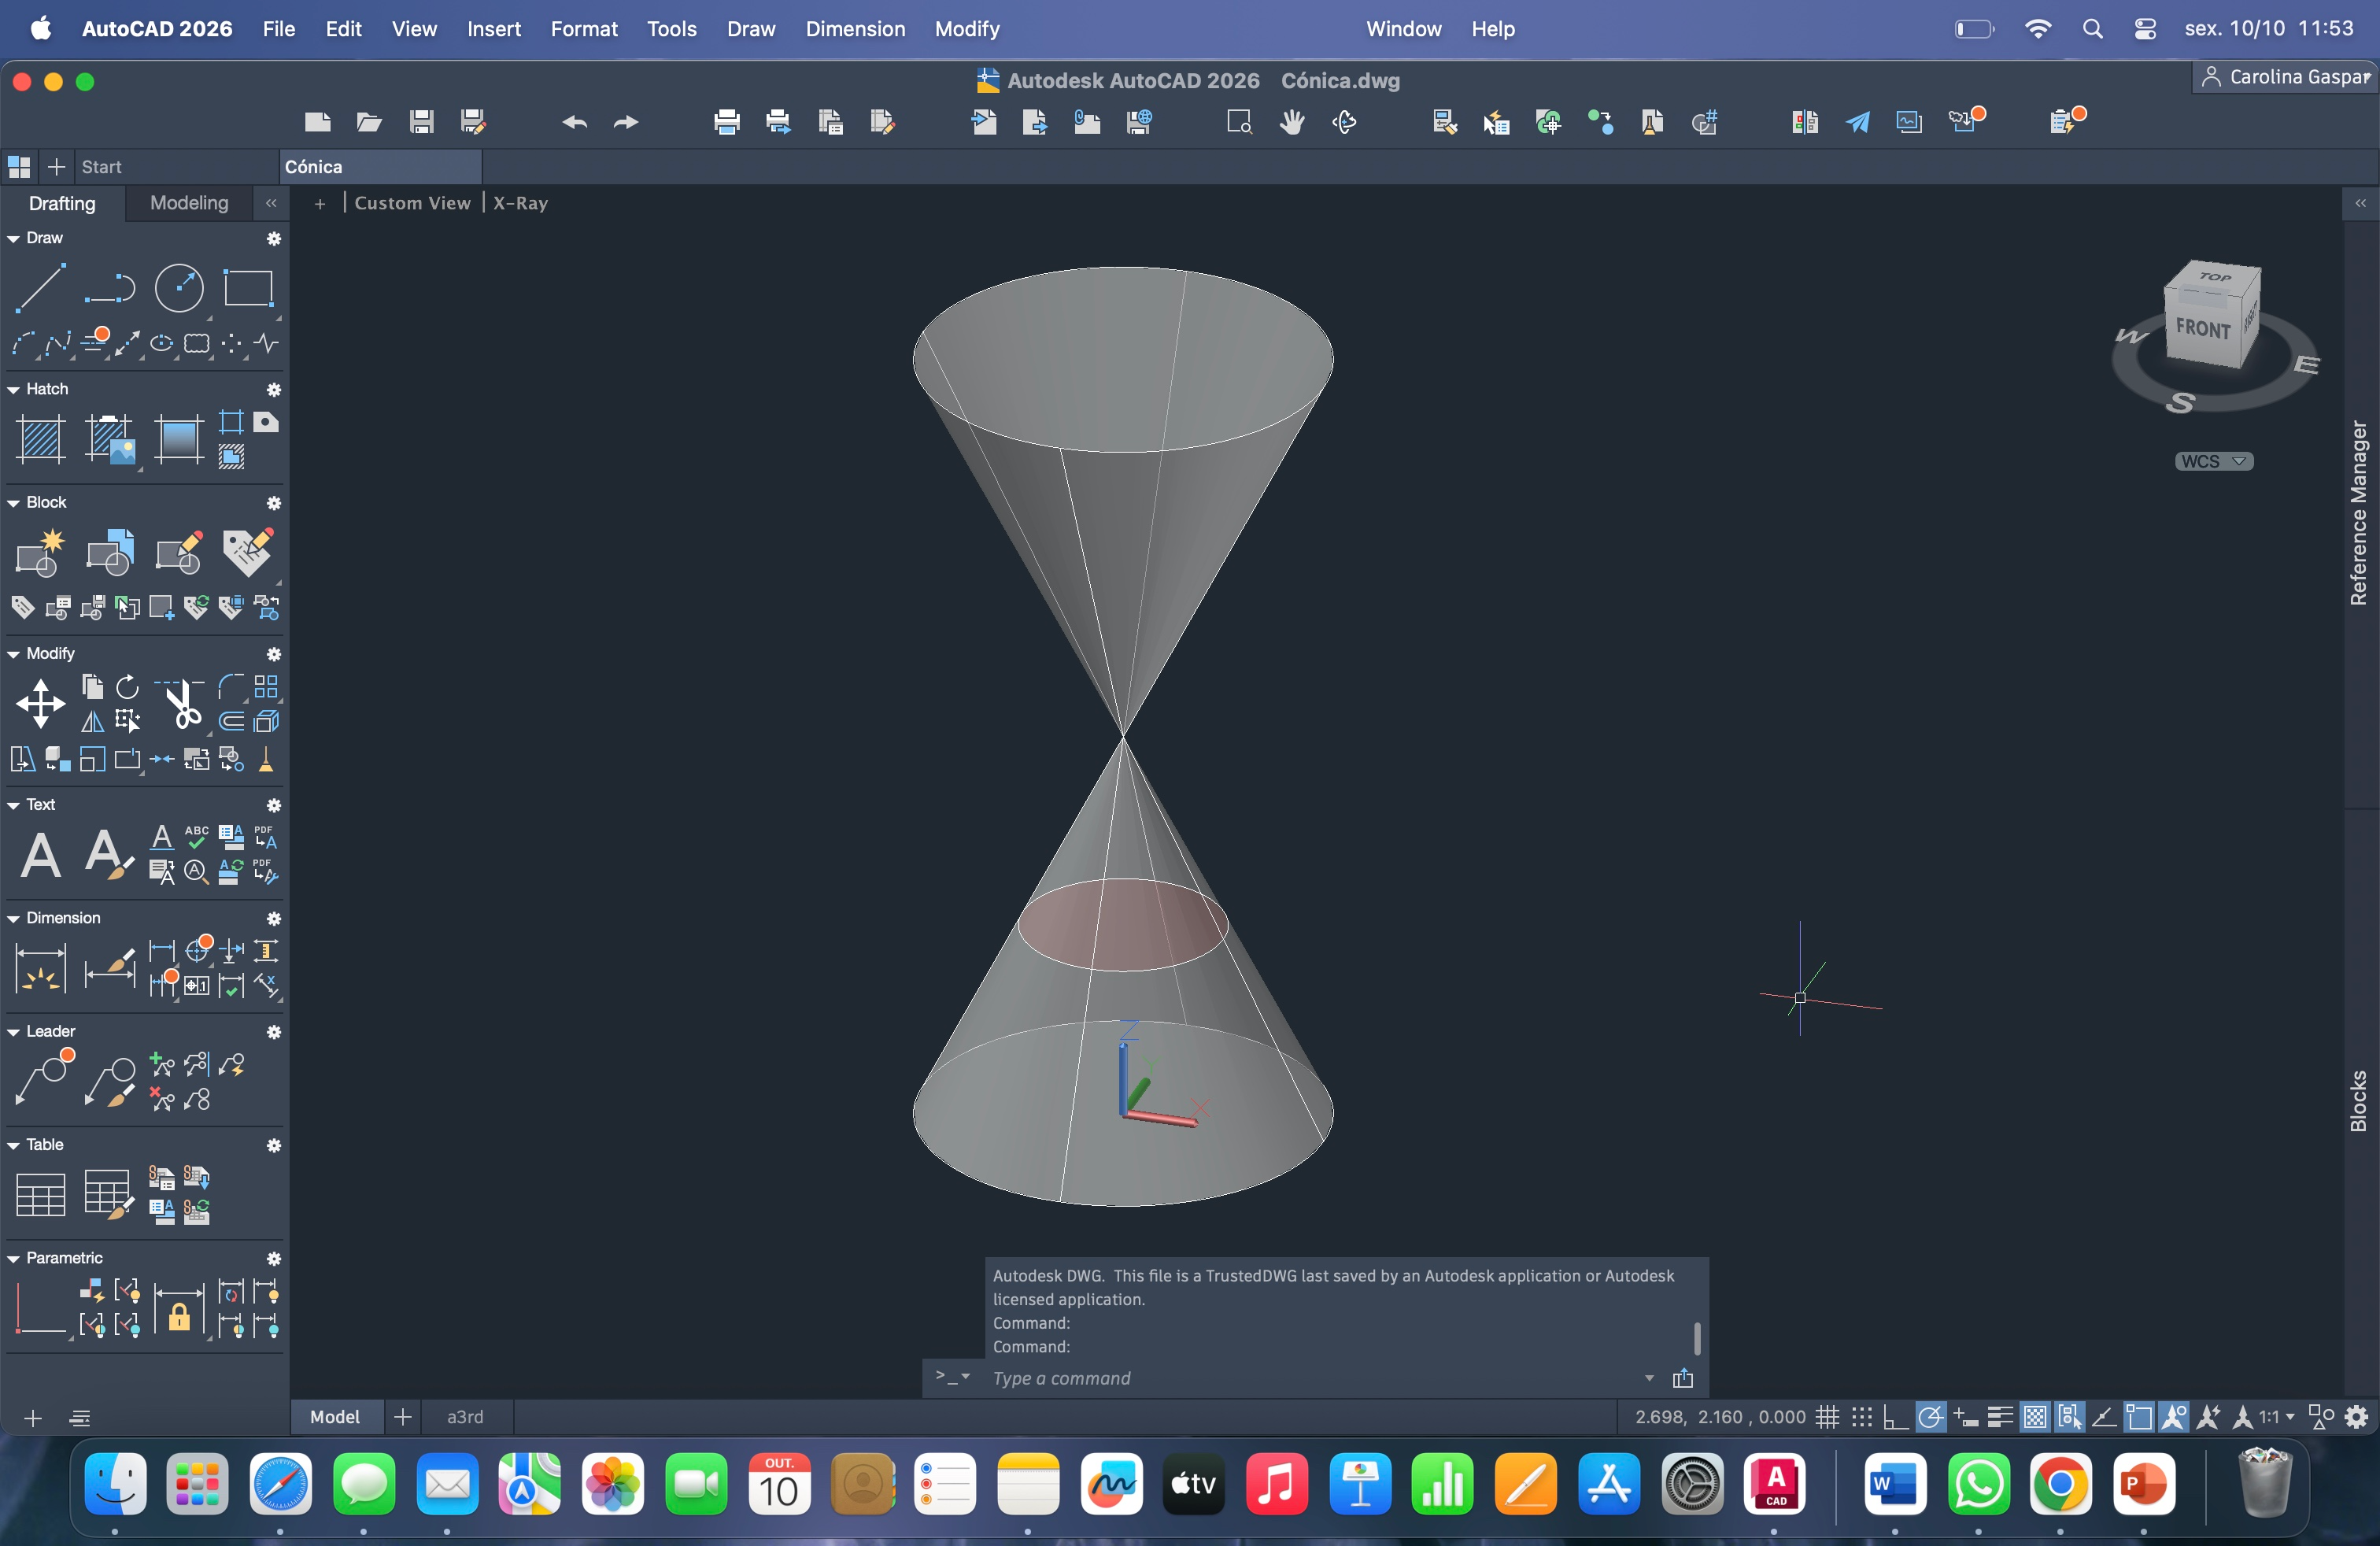The width and height of the screenshot is (2380, 1546).
Task: Collapse the Hatch panel section
Action: pos(14,389)
